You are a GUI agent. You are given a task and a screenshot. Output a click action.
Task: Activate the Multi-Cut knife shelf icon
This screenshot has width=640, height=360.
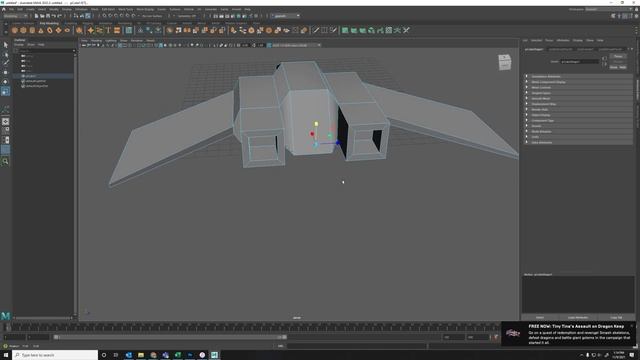coord(316,30)
